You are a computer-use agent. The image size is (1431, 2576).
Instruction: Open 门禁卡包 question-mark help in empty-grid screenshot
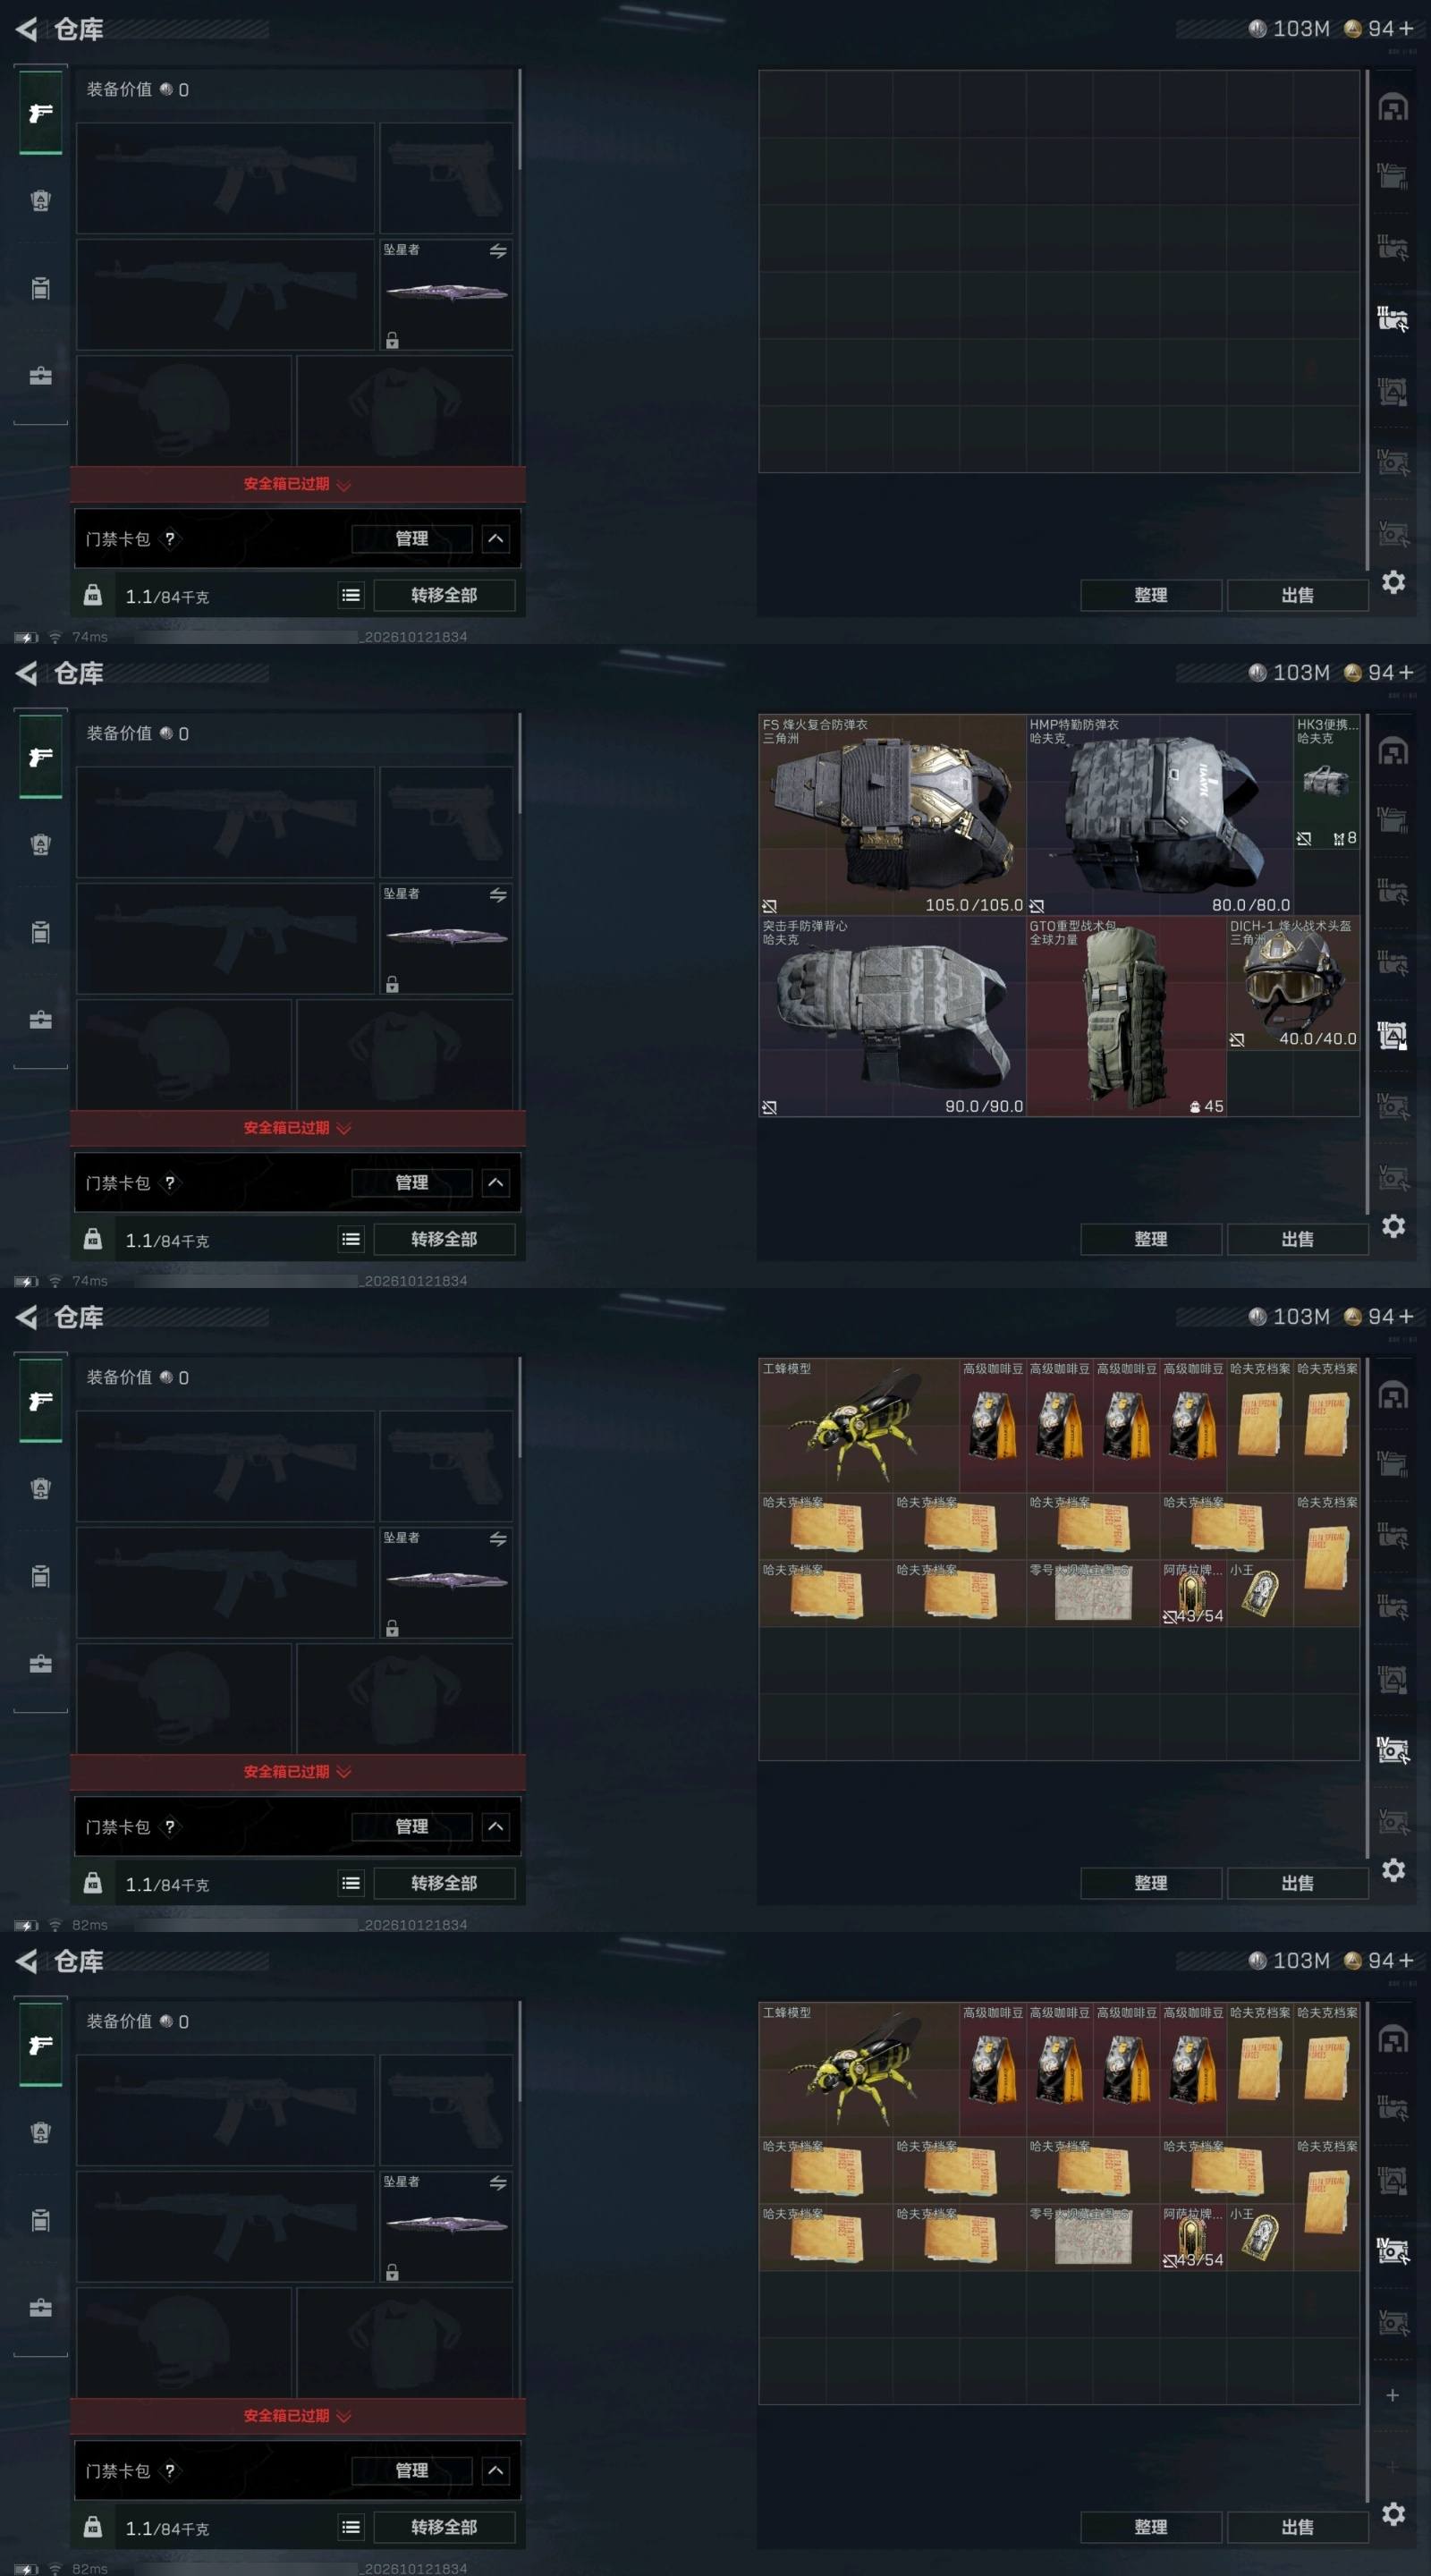click(170, 539)
